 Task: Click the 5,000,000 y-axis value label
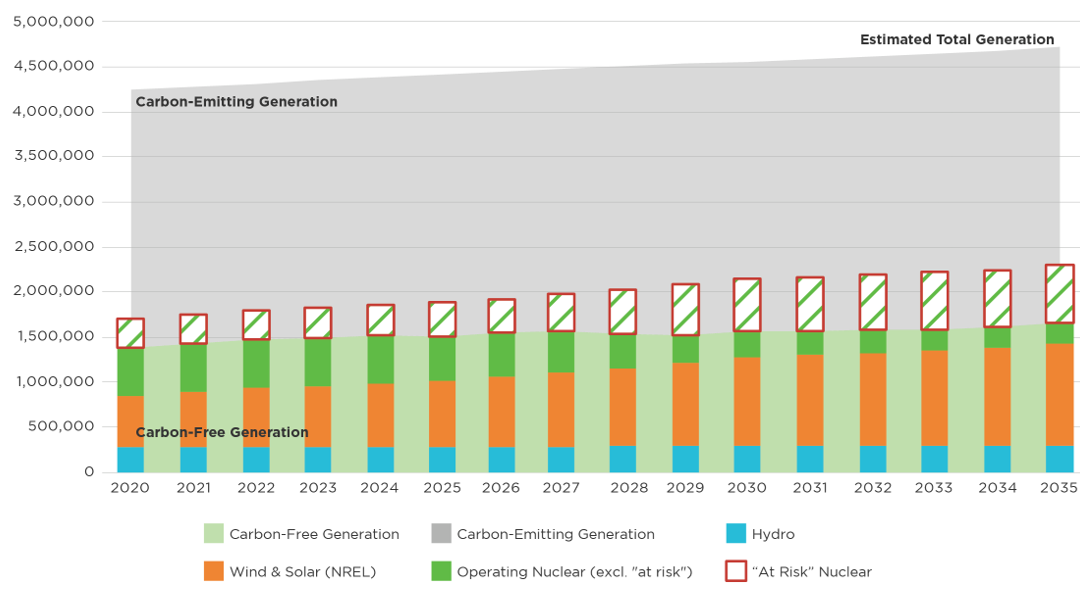click(54, 21)
